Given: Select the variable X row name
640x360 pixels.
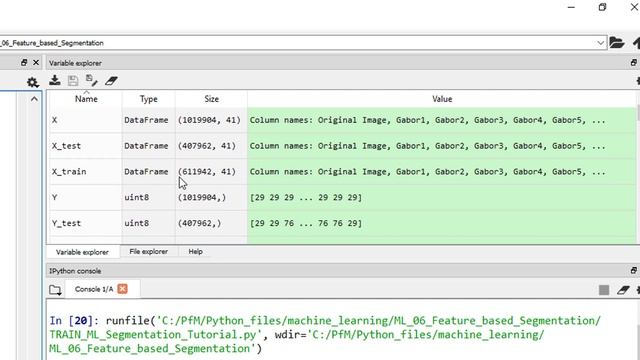Looking at the screenshot, I should (x=54, y=120).
